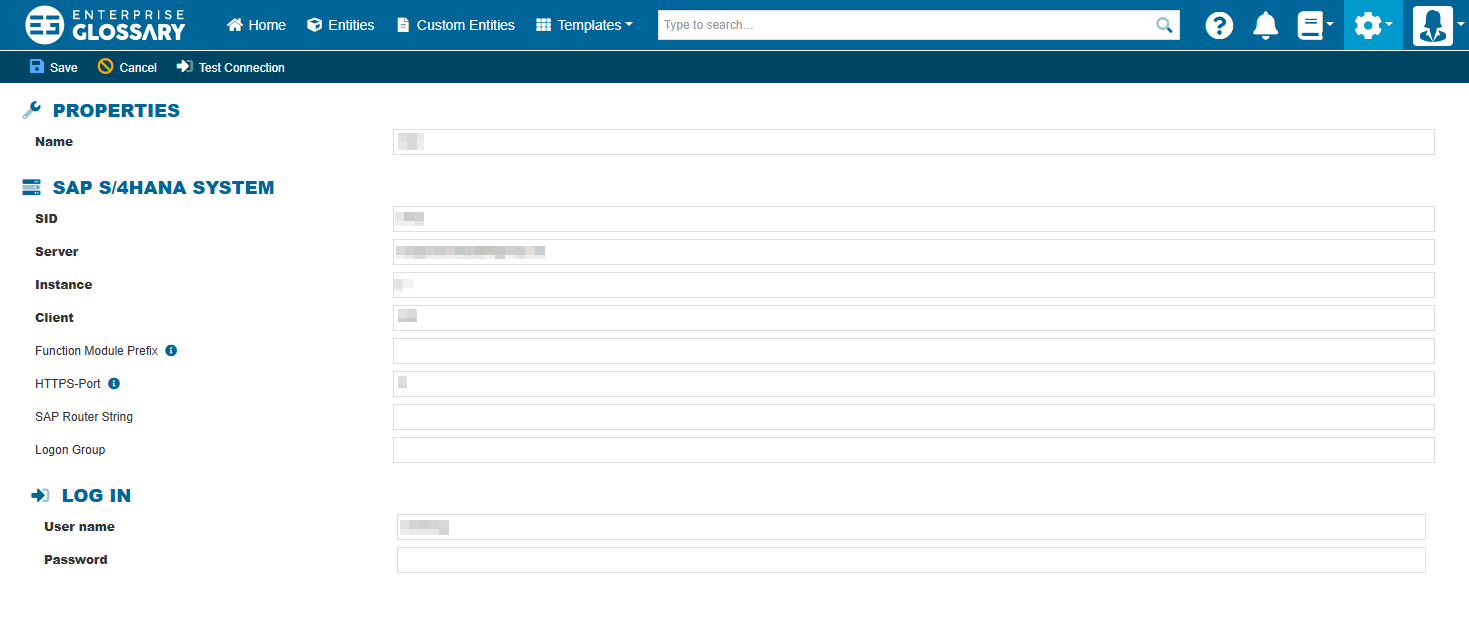Open the user profile avatar menu
This screenshot has height=625, width=1469.
[1434, 25]
